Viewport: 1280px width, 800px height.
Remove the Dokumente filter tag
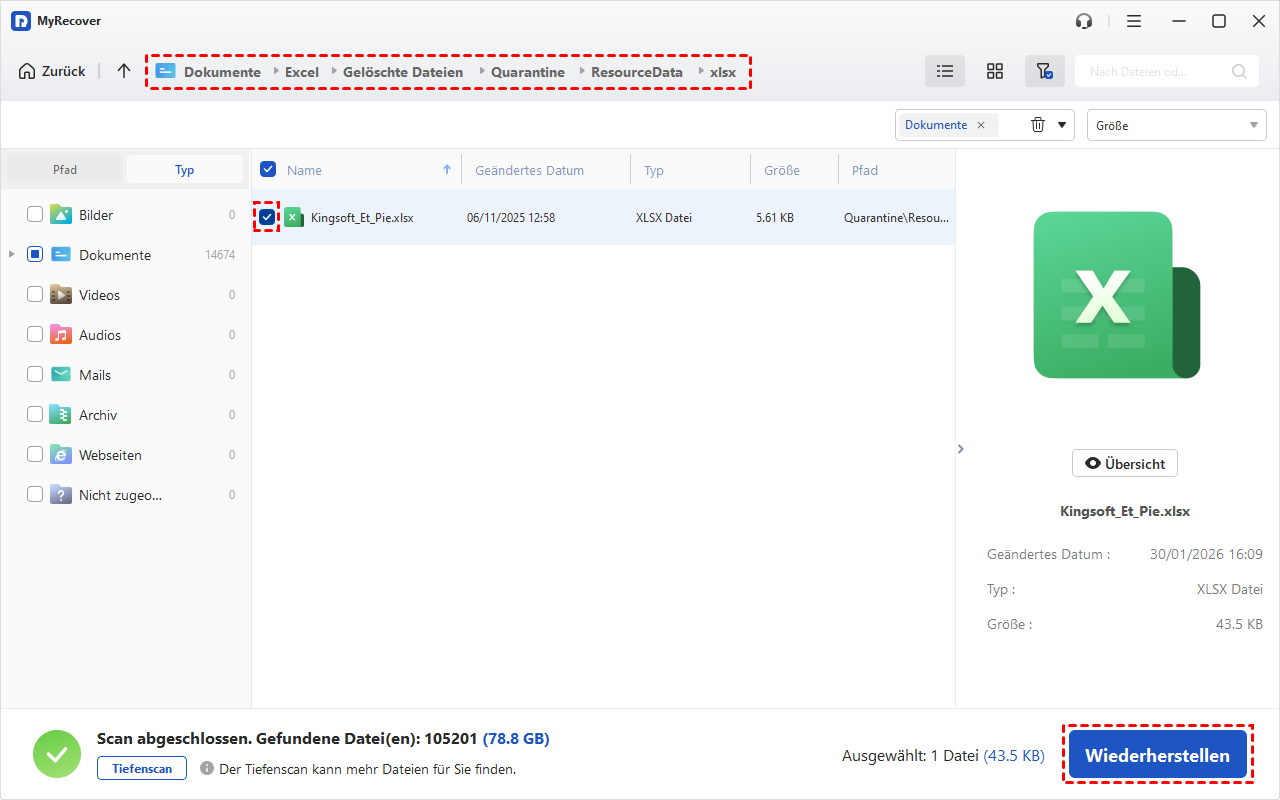pos(981,125)
